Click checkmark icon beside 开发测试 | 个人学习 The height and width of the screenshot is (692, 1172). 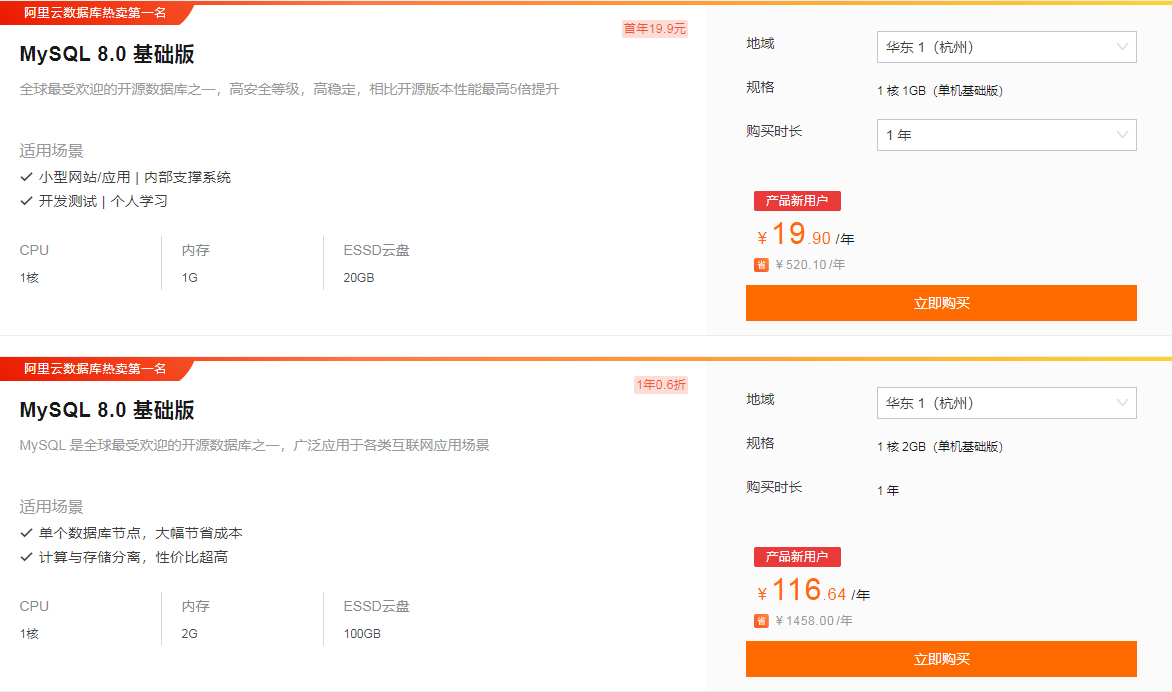click(26, 201)
